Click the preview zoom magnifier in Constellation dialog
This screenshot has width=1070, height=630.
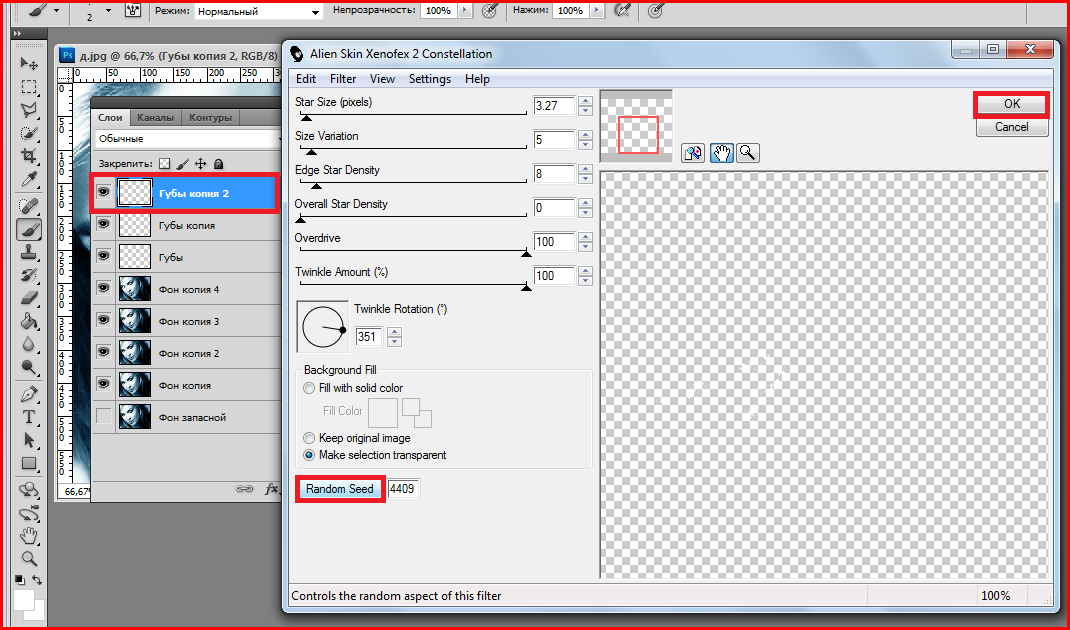pyautogui.click(x=747, y=153)
